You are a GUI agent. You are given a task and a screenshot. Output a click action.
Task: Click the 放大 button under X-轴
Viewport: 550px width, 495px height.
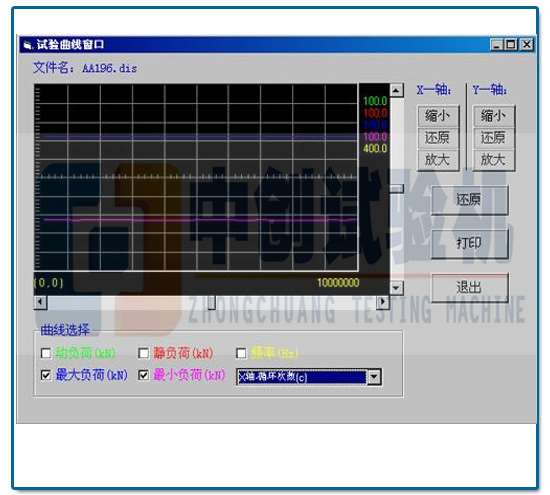(438, 160)
